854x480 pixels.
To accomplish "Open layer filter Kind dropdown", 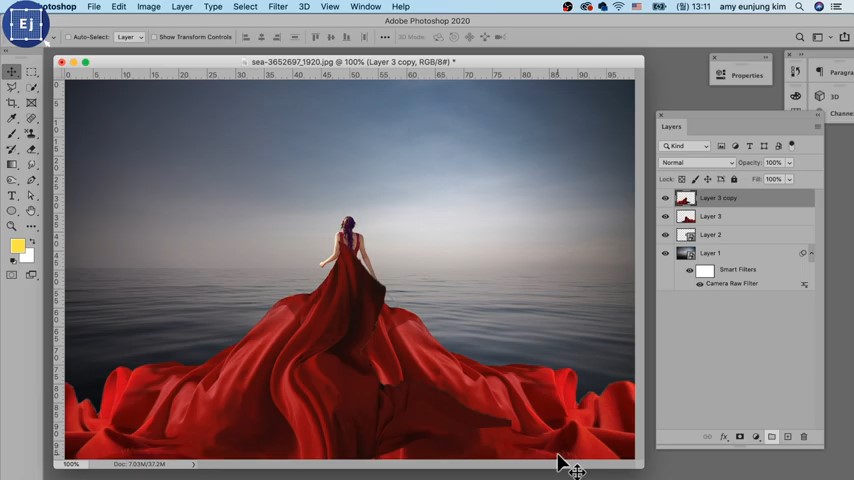I will [684, 146].
